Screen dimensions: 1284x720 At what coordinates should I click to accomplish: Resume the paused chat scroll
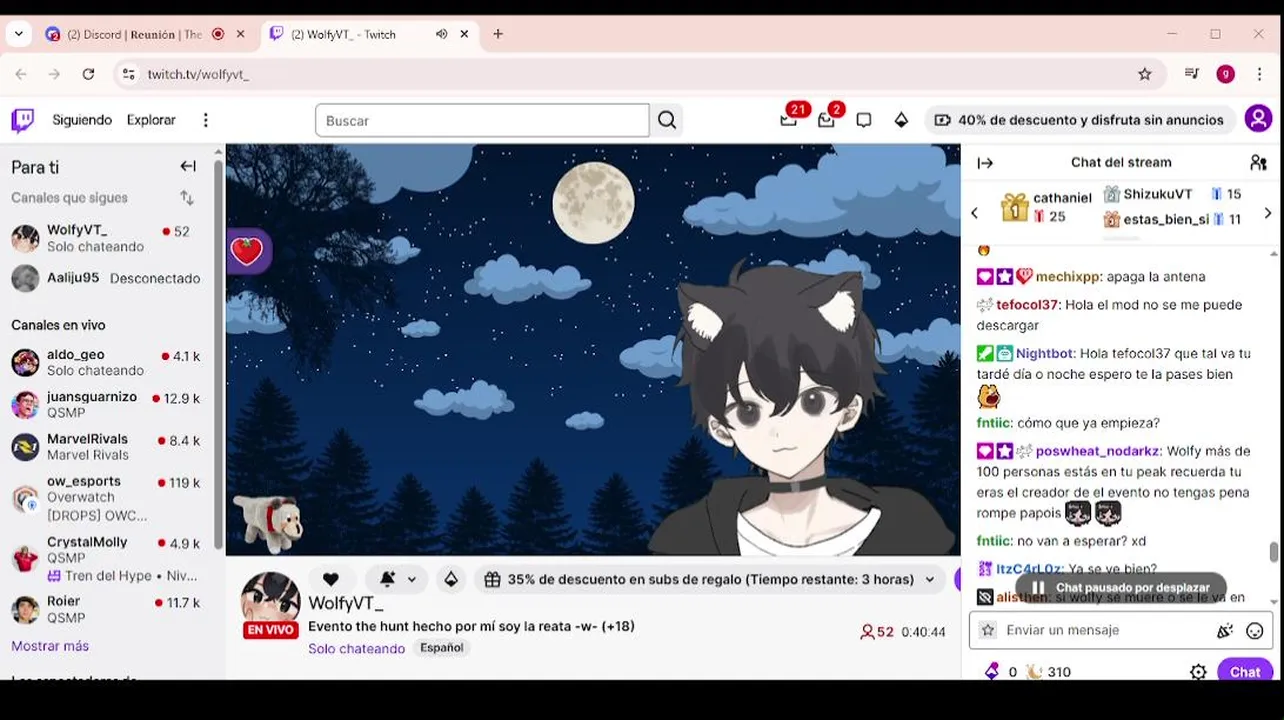[x=1121, y=588]
